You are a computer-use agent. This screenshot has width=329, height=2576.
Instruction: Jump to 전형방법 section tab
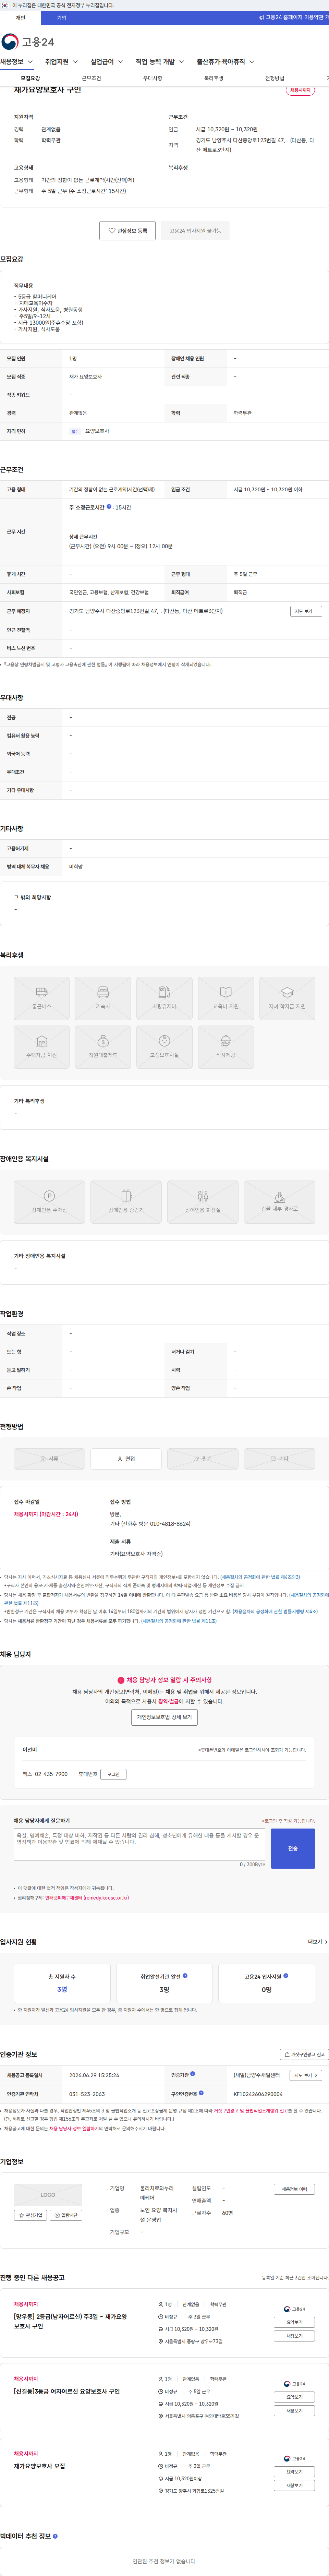[274, 78]
